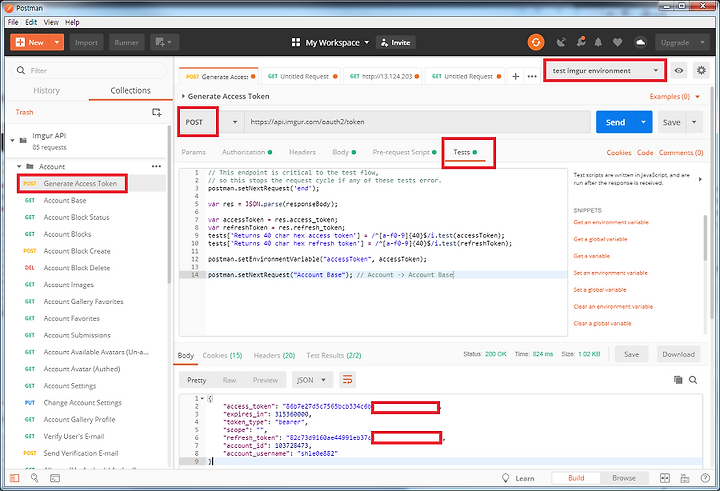Click Learn bulb in status bar

[518, 478]
